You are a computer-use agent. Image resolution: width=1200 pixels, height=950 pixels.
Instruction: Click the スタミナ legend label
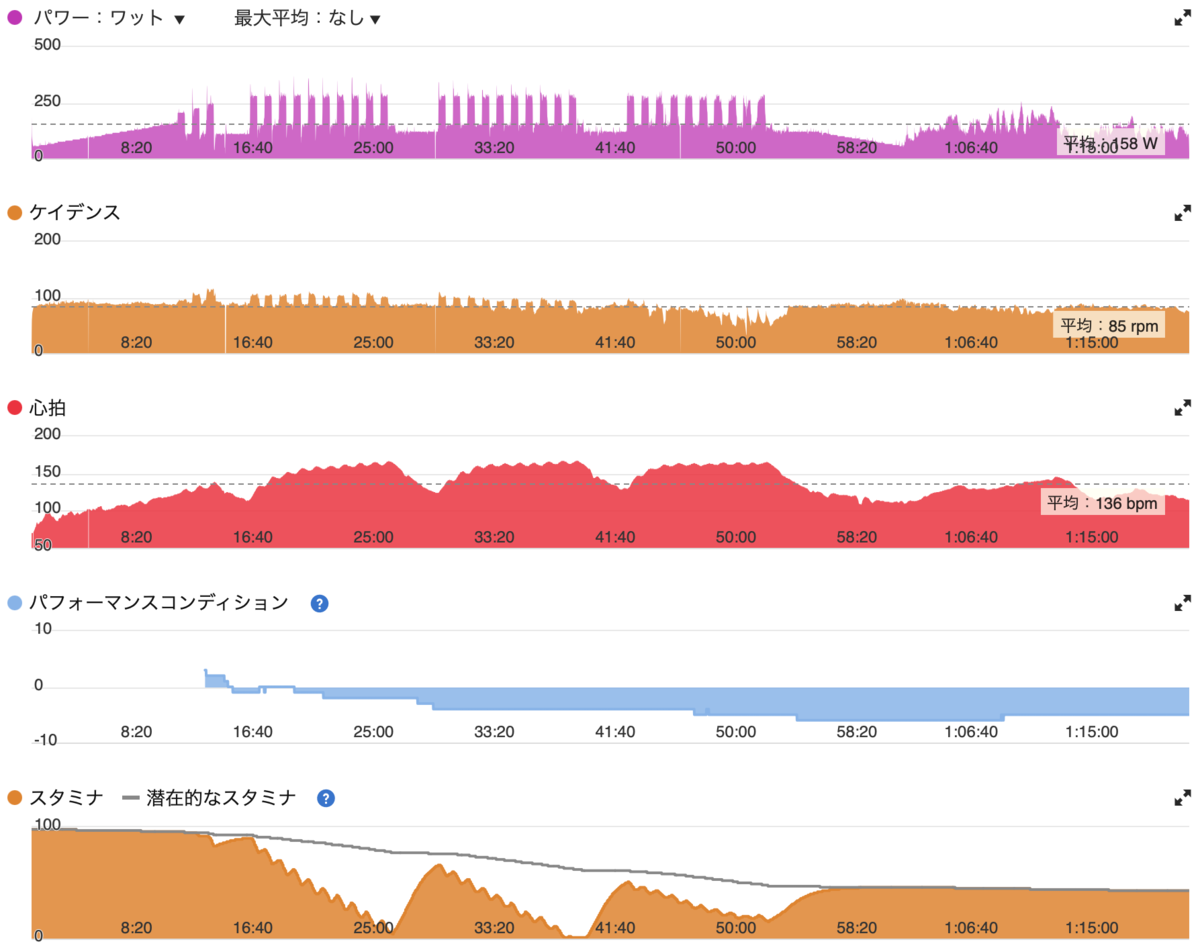pos(67,798)
